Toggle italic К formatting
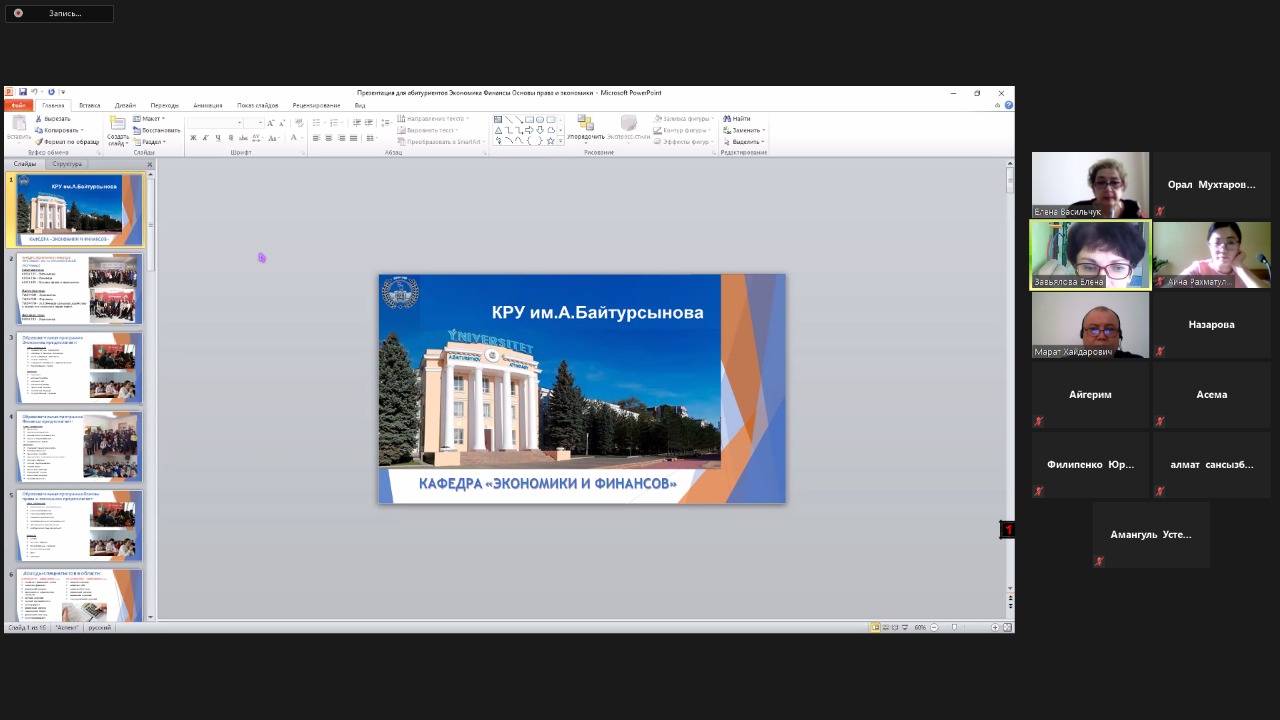 [205, 138]
